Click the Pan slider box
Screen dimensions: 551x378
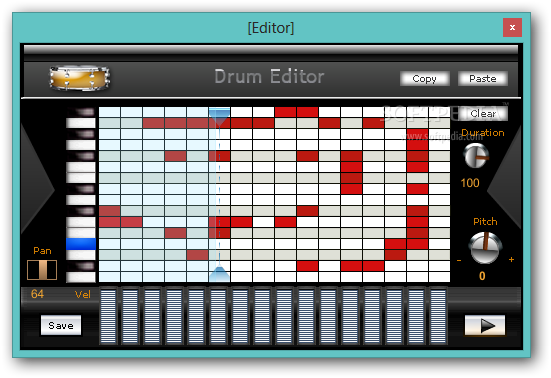[42, 270]
